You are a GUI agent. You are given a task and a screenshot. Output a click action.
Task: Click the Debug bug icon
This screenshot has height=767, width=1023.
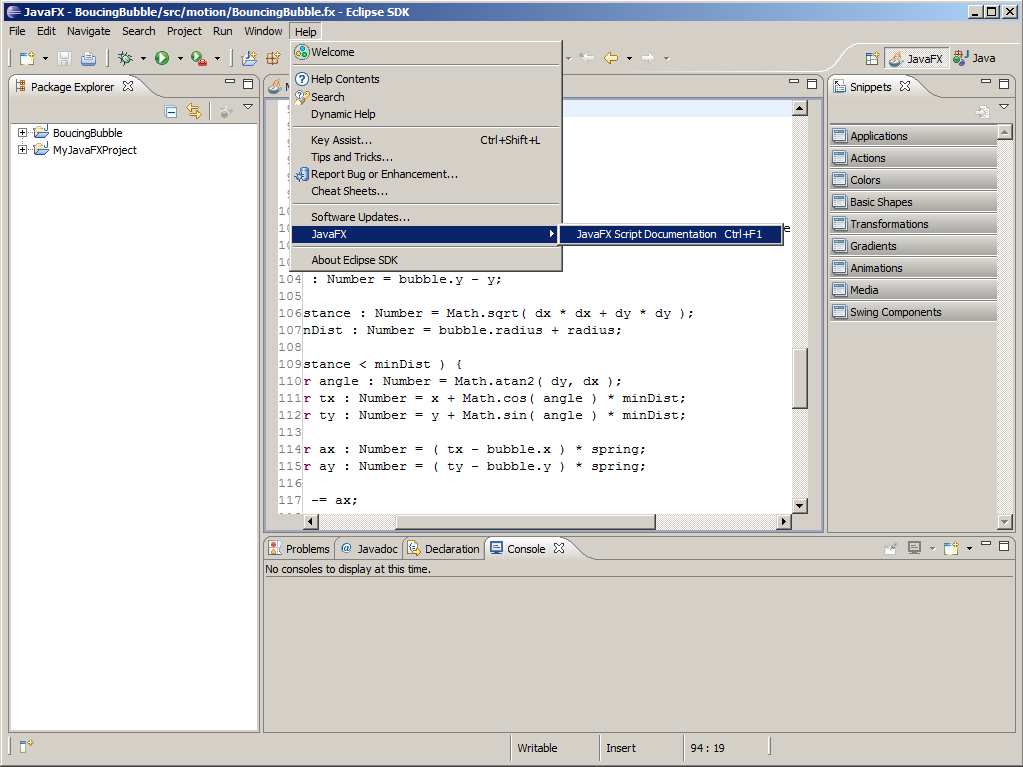coord(126,58)
